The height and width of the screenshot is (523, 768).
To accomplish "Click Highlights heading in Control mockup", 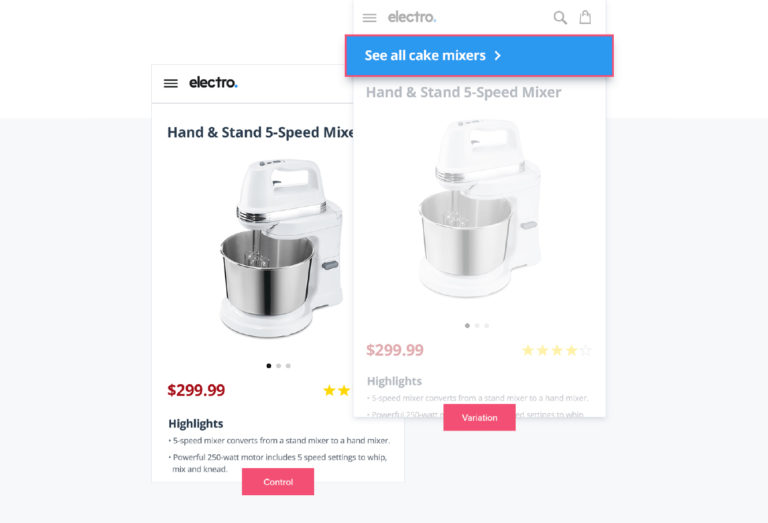I will [195, 424].
